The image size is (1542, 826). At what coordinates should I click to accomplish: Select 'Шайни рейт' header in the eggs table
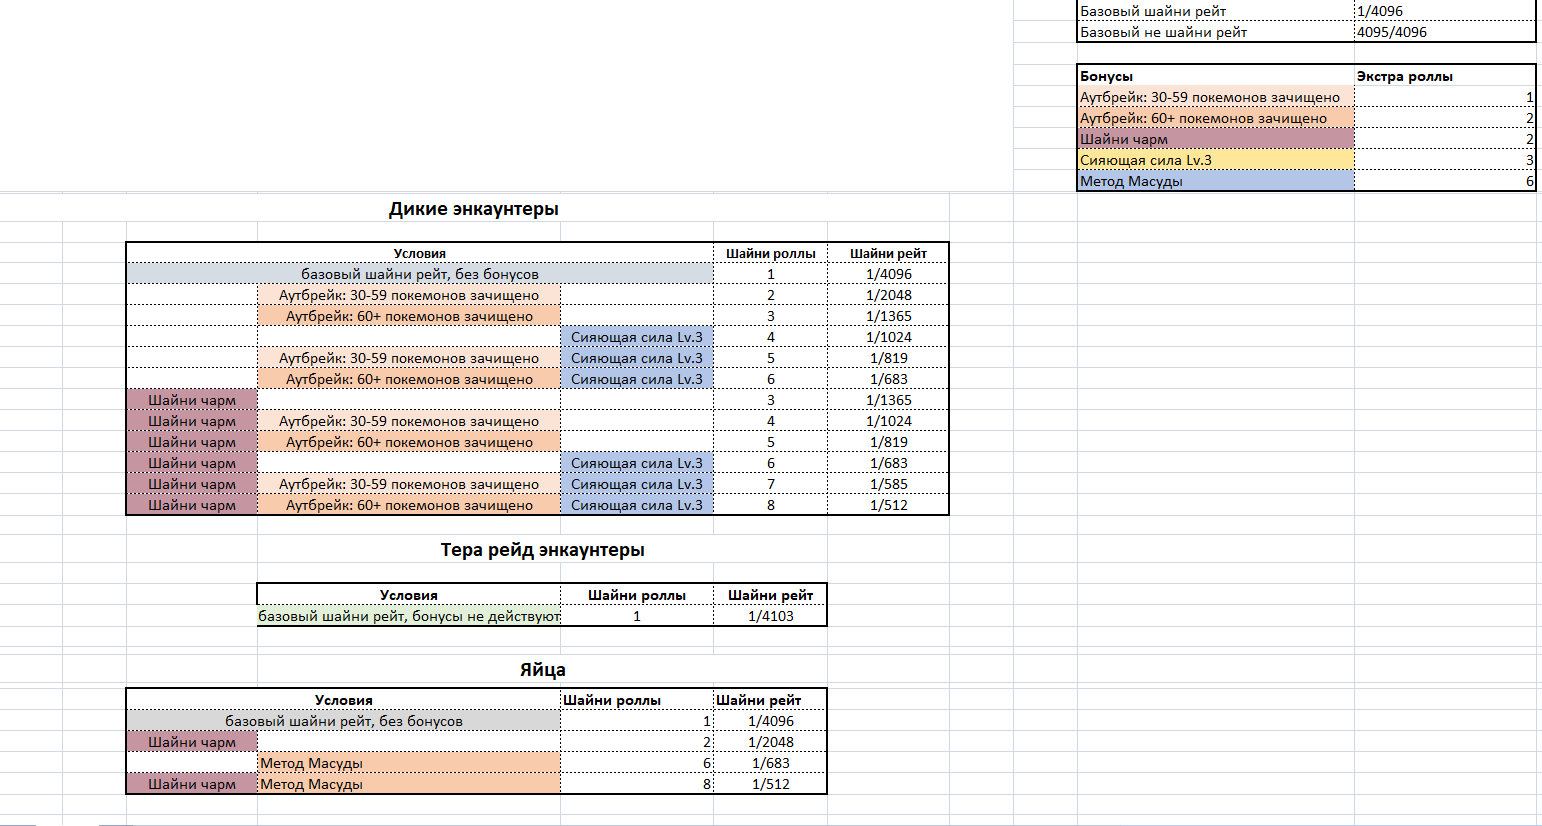coord(770,700)
